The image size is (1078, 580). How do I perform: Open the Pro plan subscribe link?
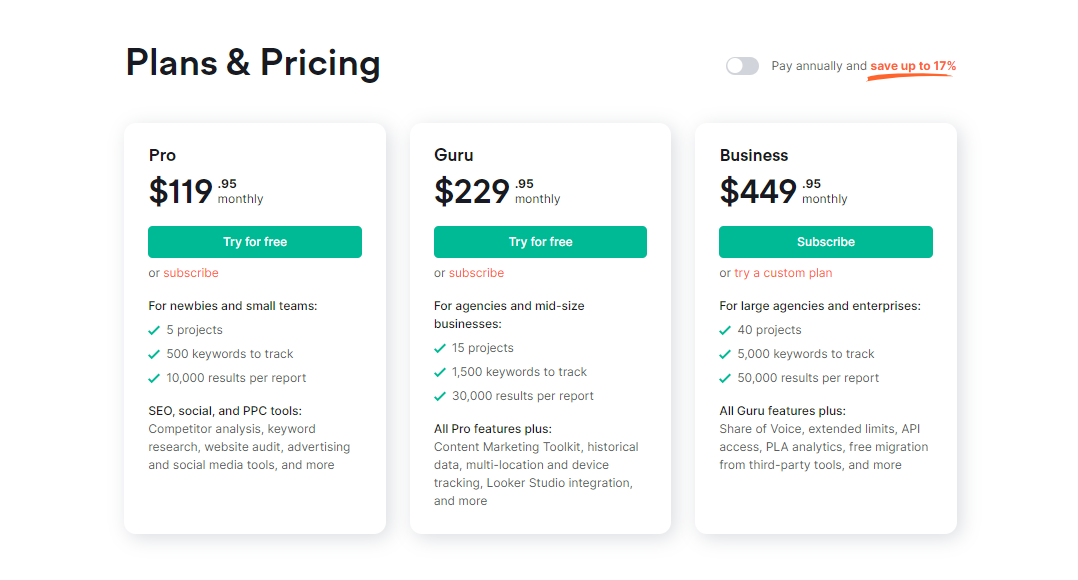pos(191,273)
